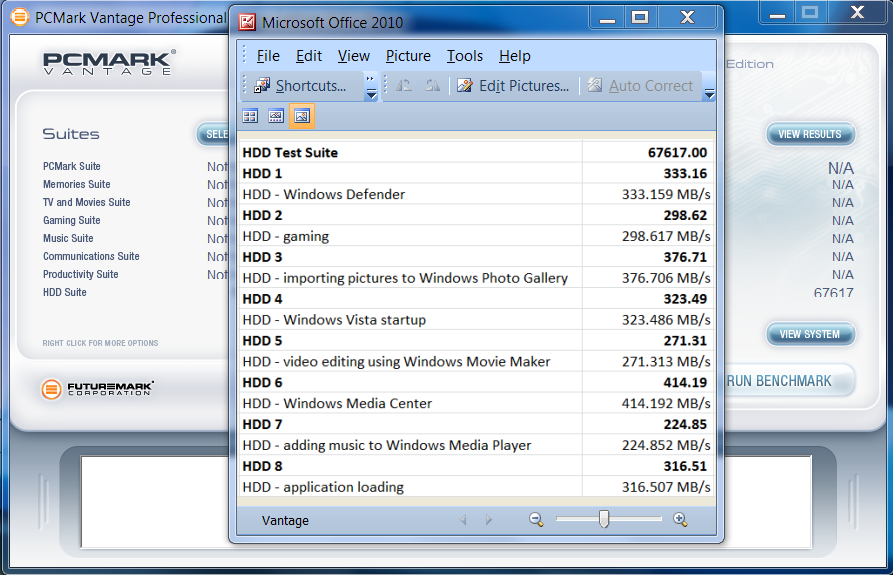Open the Shortcuts pane
Screen dimensions: 893x575
300,86
